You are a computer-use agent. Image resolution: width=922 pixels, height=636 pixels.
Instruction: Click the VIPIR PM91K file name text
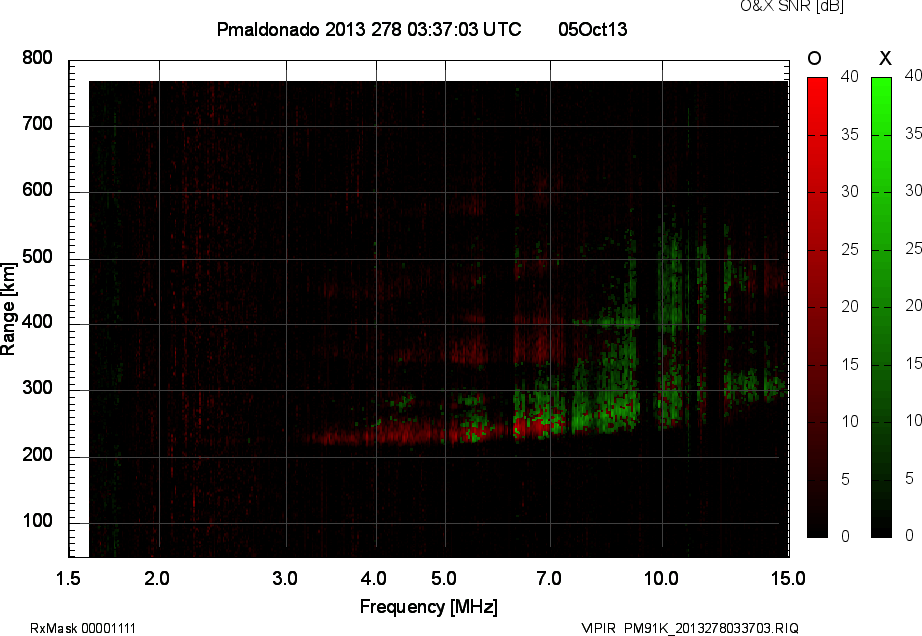[x=690, y=628]
